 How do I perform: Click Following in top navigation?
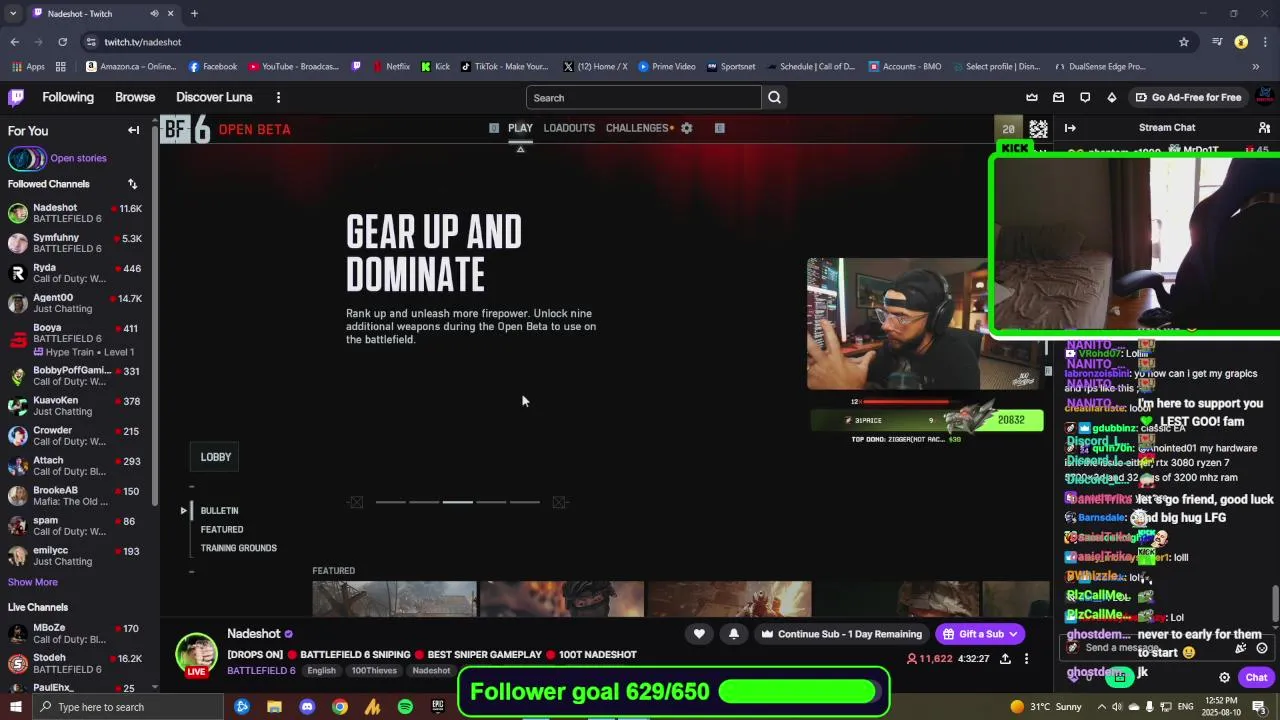tap(68, 97)
